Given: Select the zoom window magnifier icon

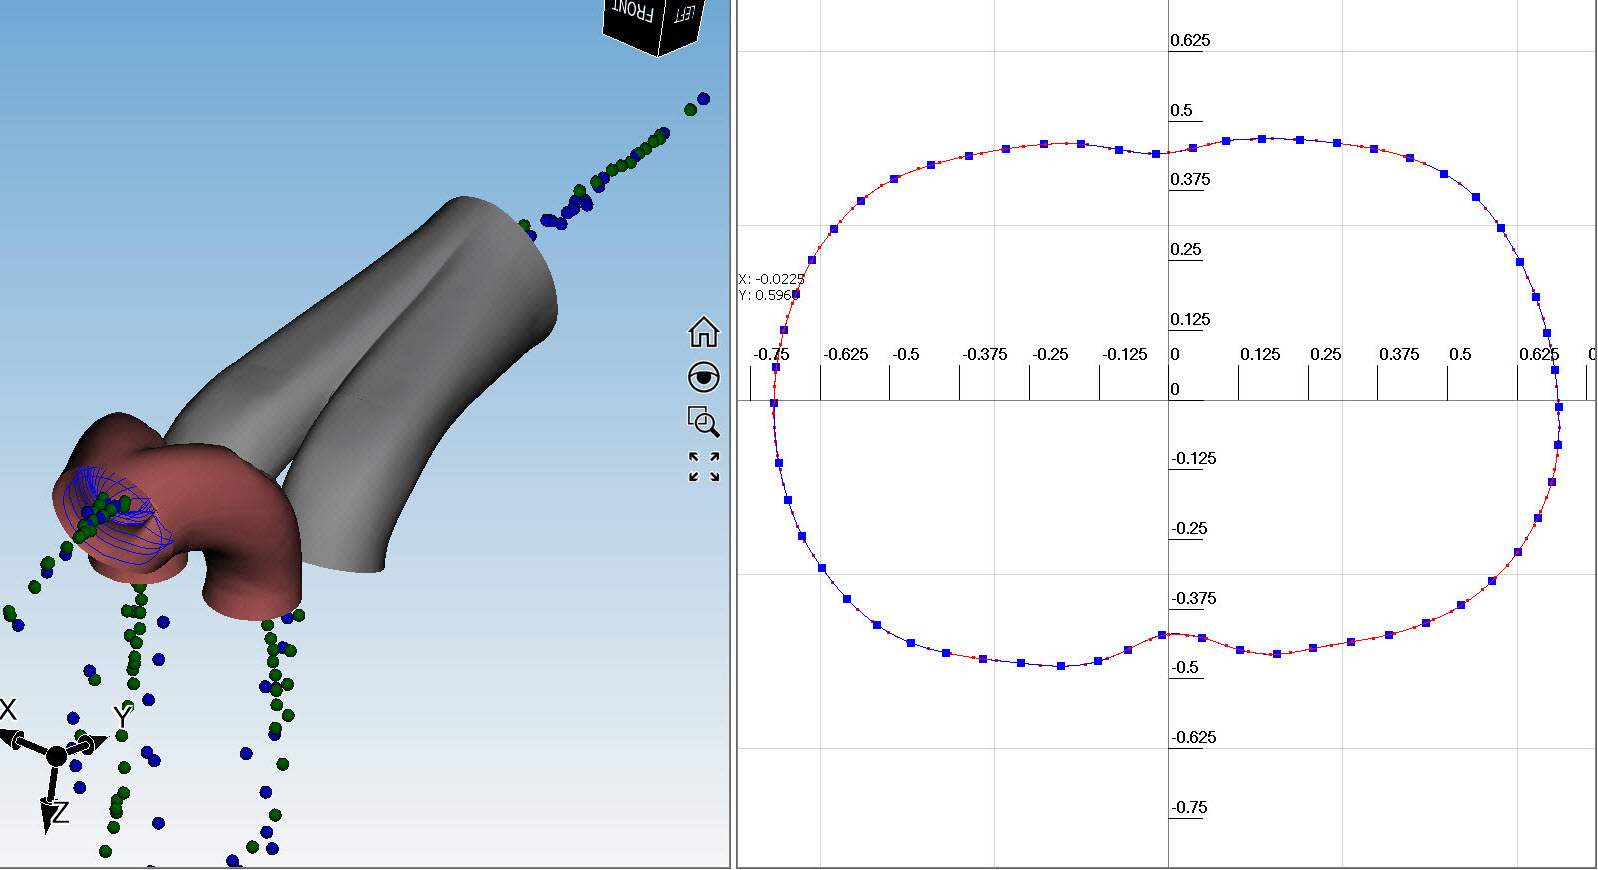Looking at the screenshot, I should [703, 421].
